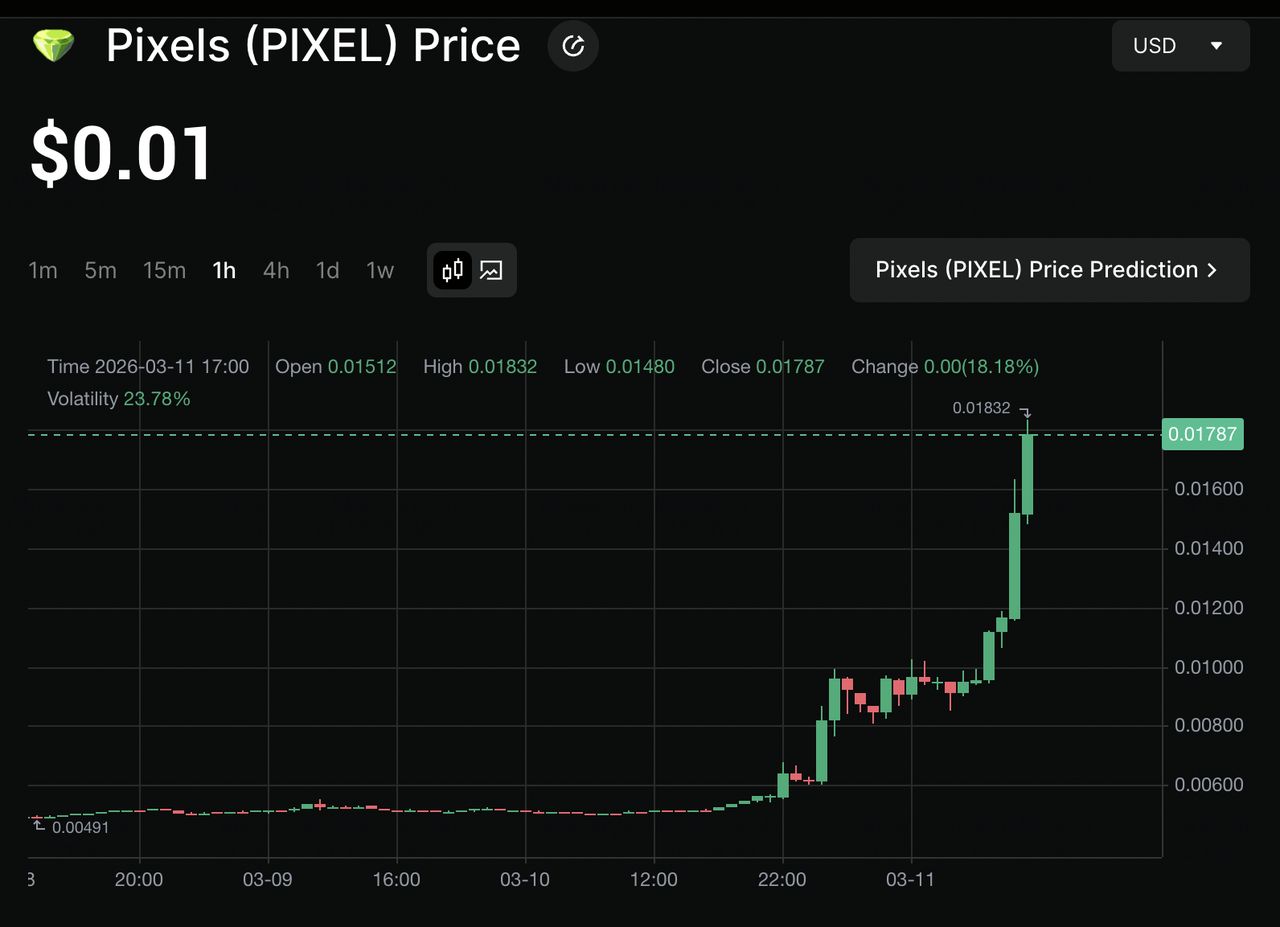Select the 15m timeframe
This screenshot has width=1280, height=927.
[x=164, y=270]
